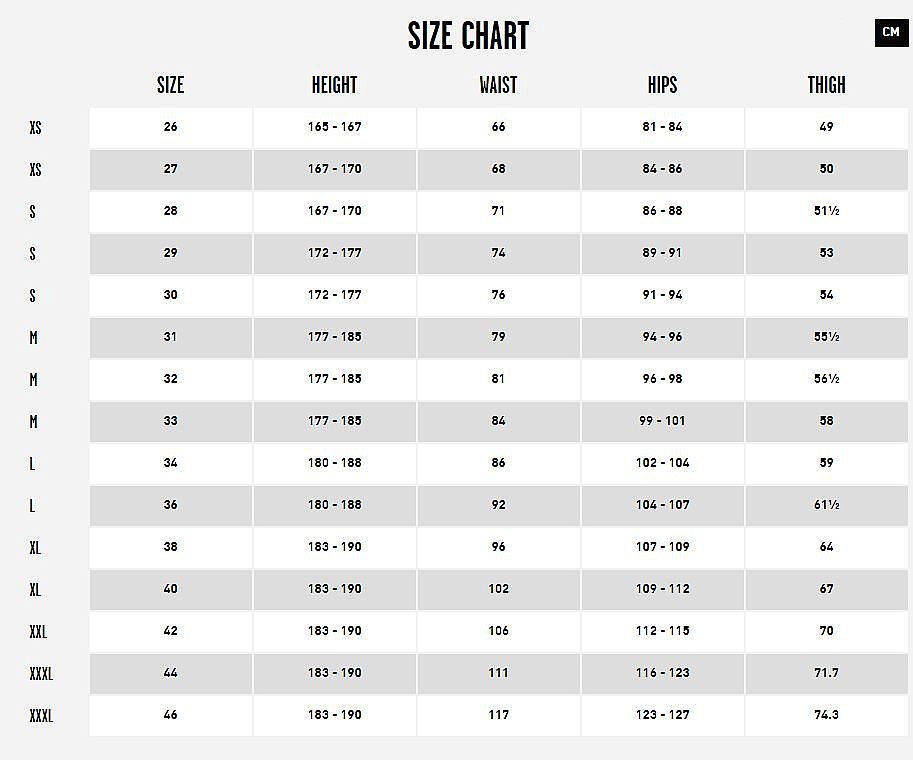Select the size 36 cell
Screen dimensions: 913x760
click(x=171, y=505)
